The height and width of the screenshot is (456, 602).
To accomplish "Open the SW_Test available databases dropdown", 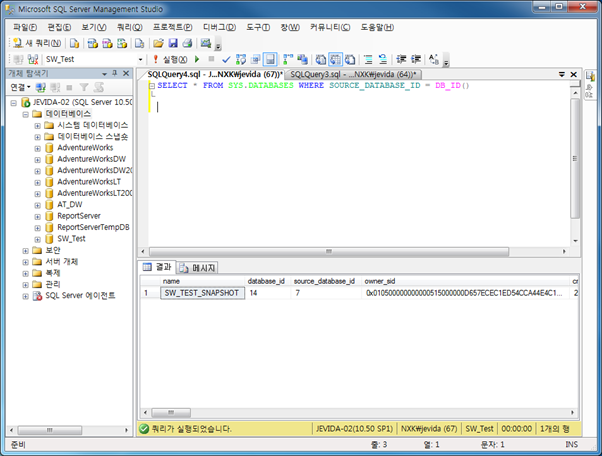I will point(140,59).
